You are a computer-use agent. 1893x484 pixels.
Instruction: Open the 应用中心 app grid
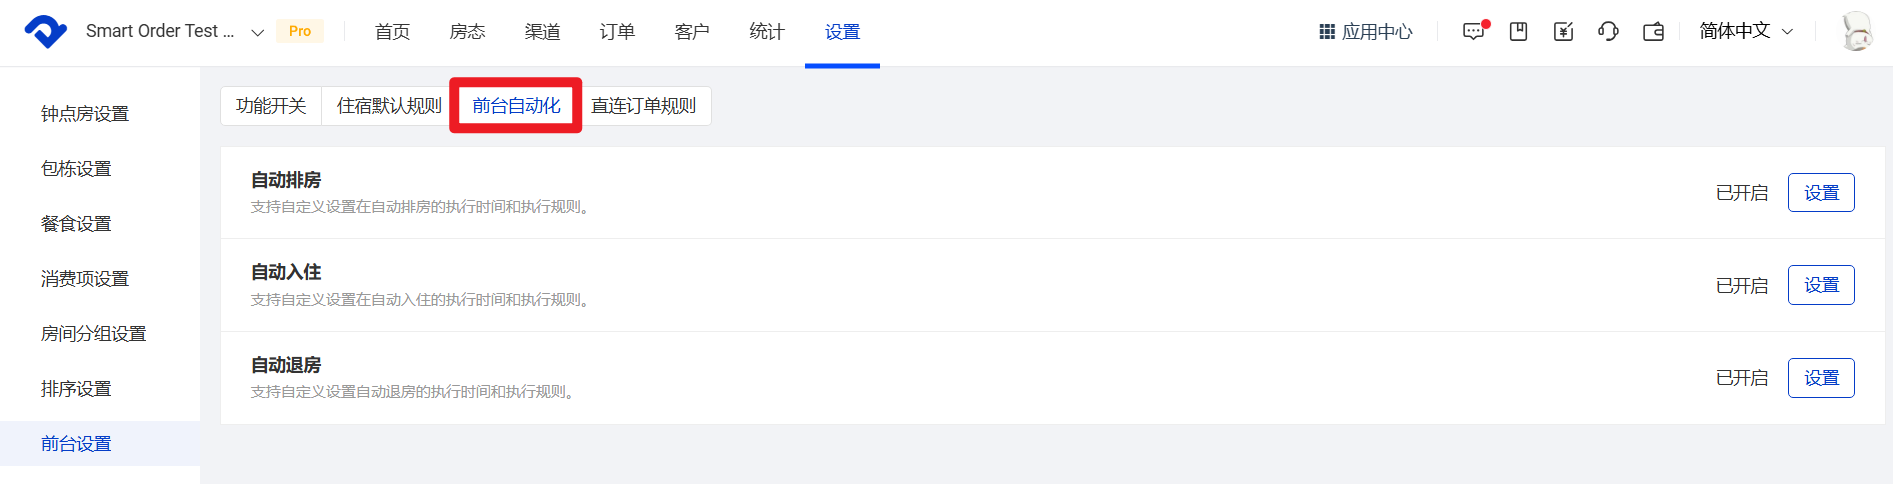point(1365,32)
